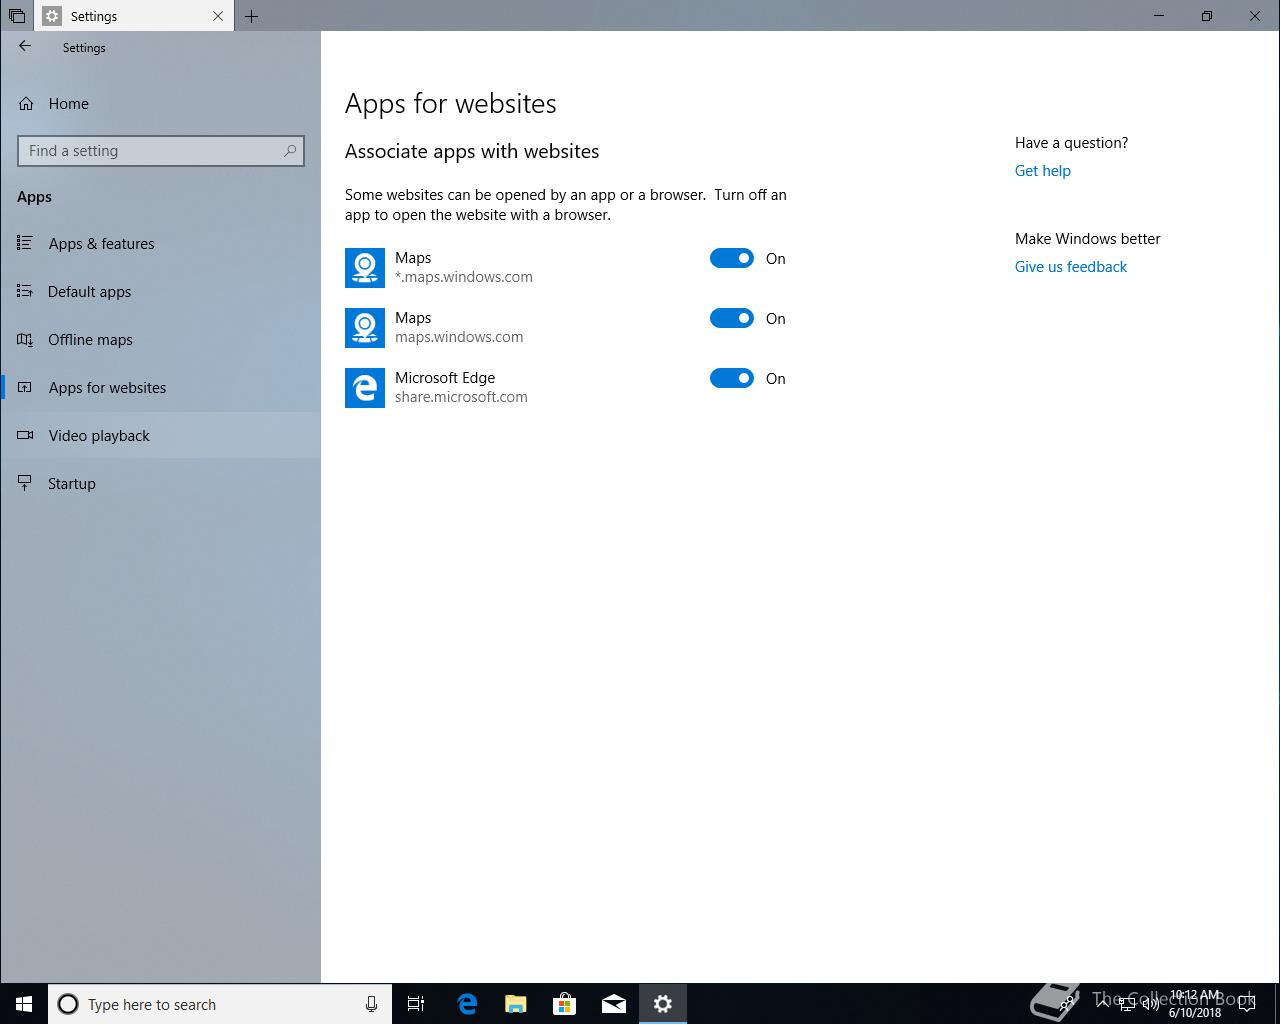Click the Apps for websites icon
Screen dimensions: 1280x1024
click(25, 387)
